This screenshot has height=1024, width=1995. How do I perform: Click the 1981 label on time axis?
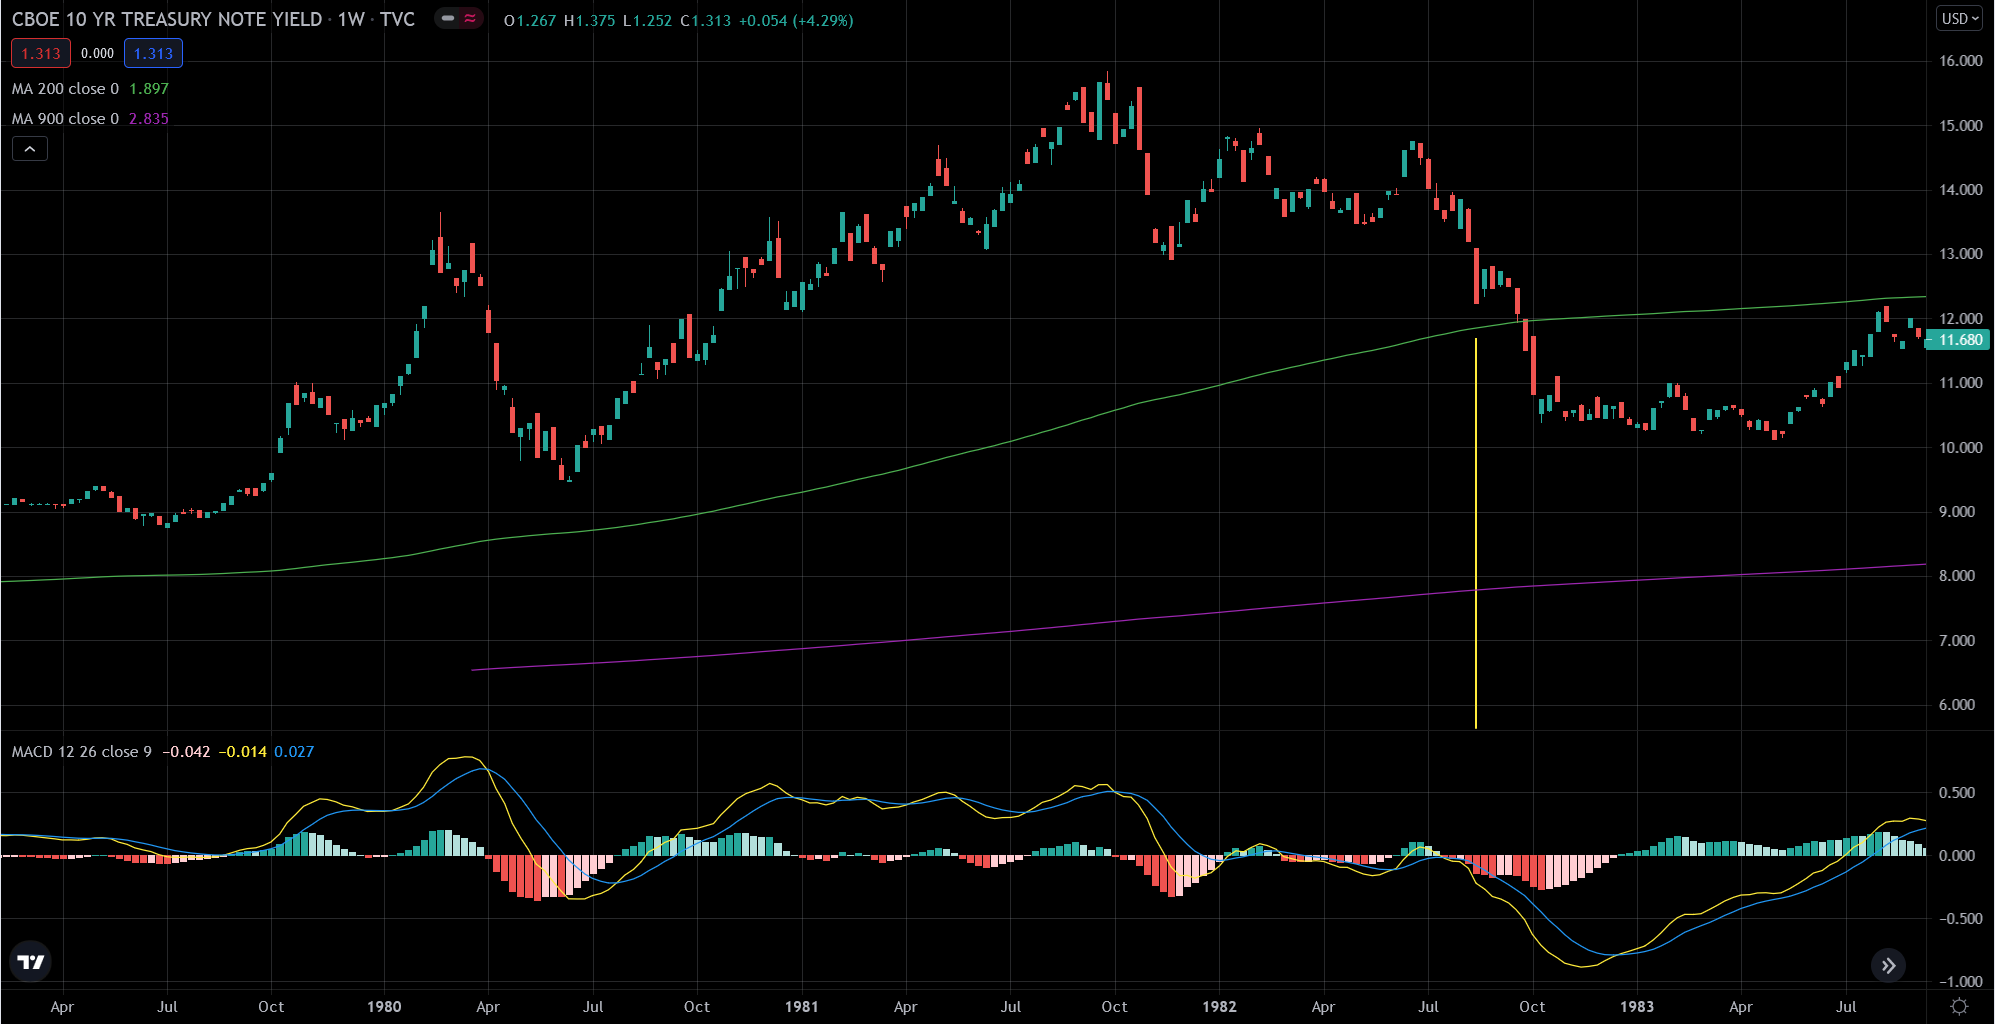pos(802,1007)
